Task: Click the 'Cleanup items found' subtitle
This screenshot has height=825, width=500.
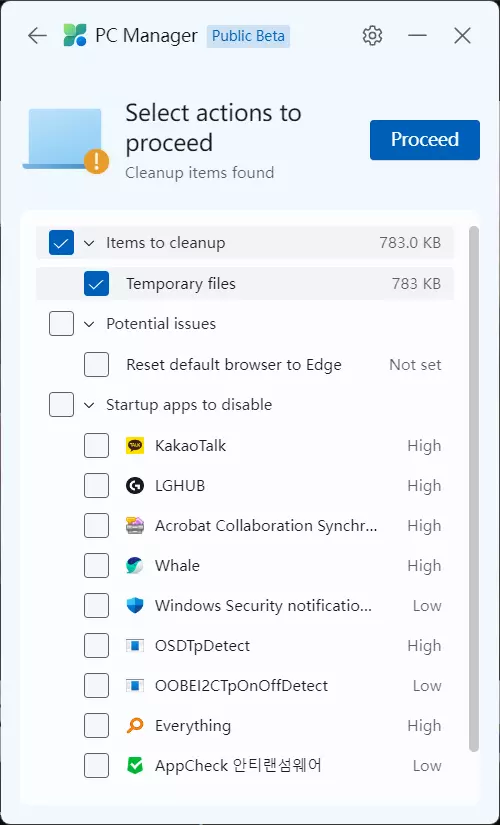Action: pyautogui.click(x=199, y=173)
